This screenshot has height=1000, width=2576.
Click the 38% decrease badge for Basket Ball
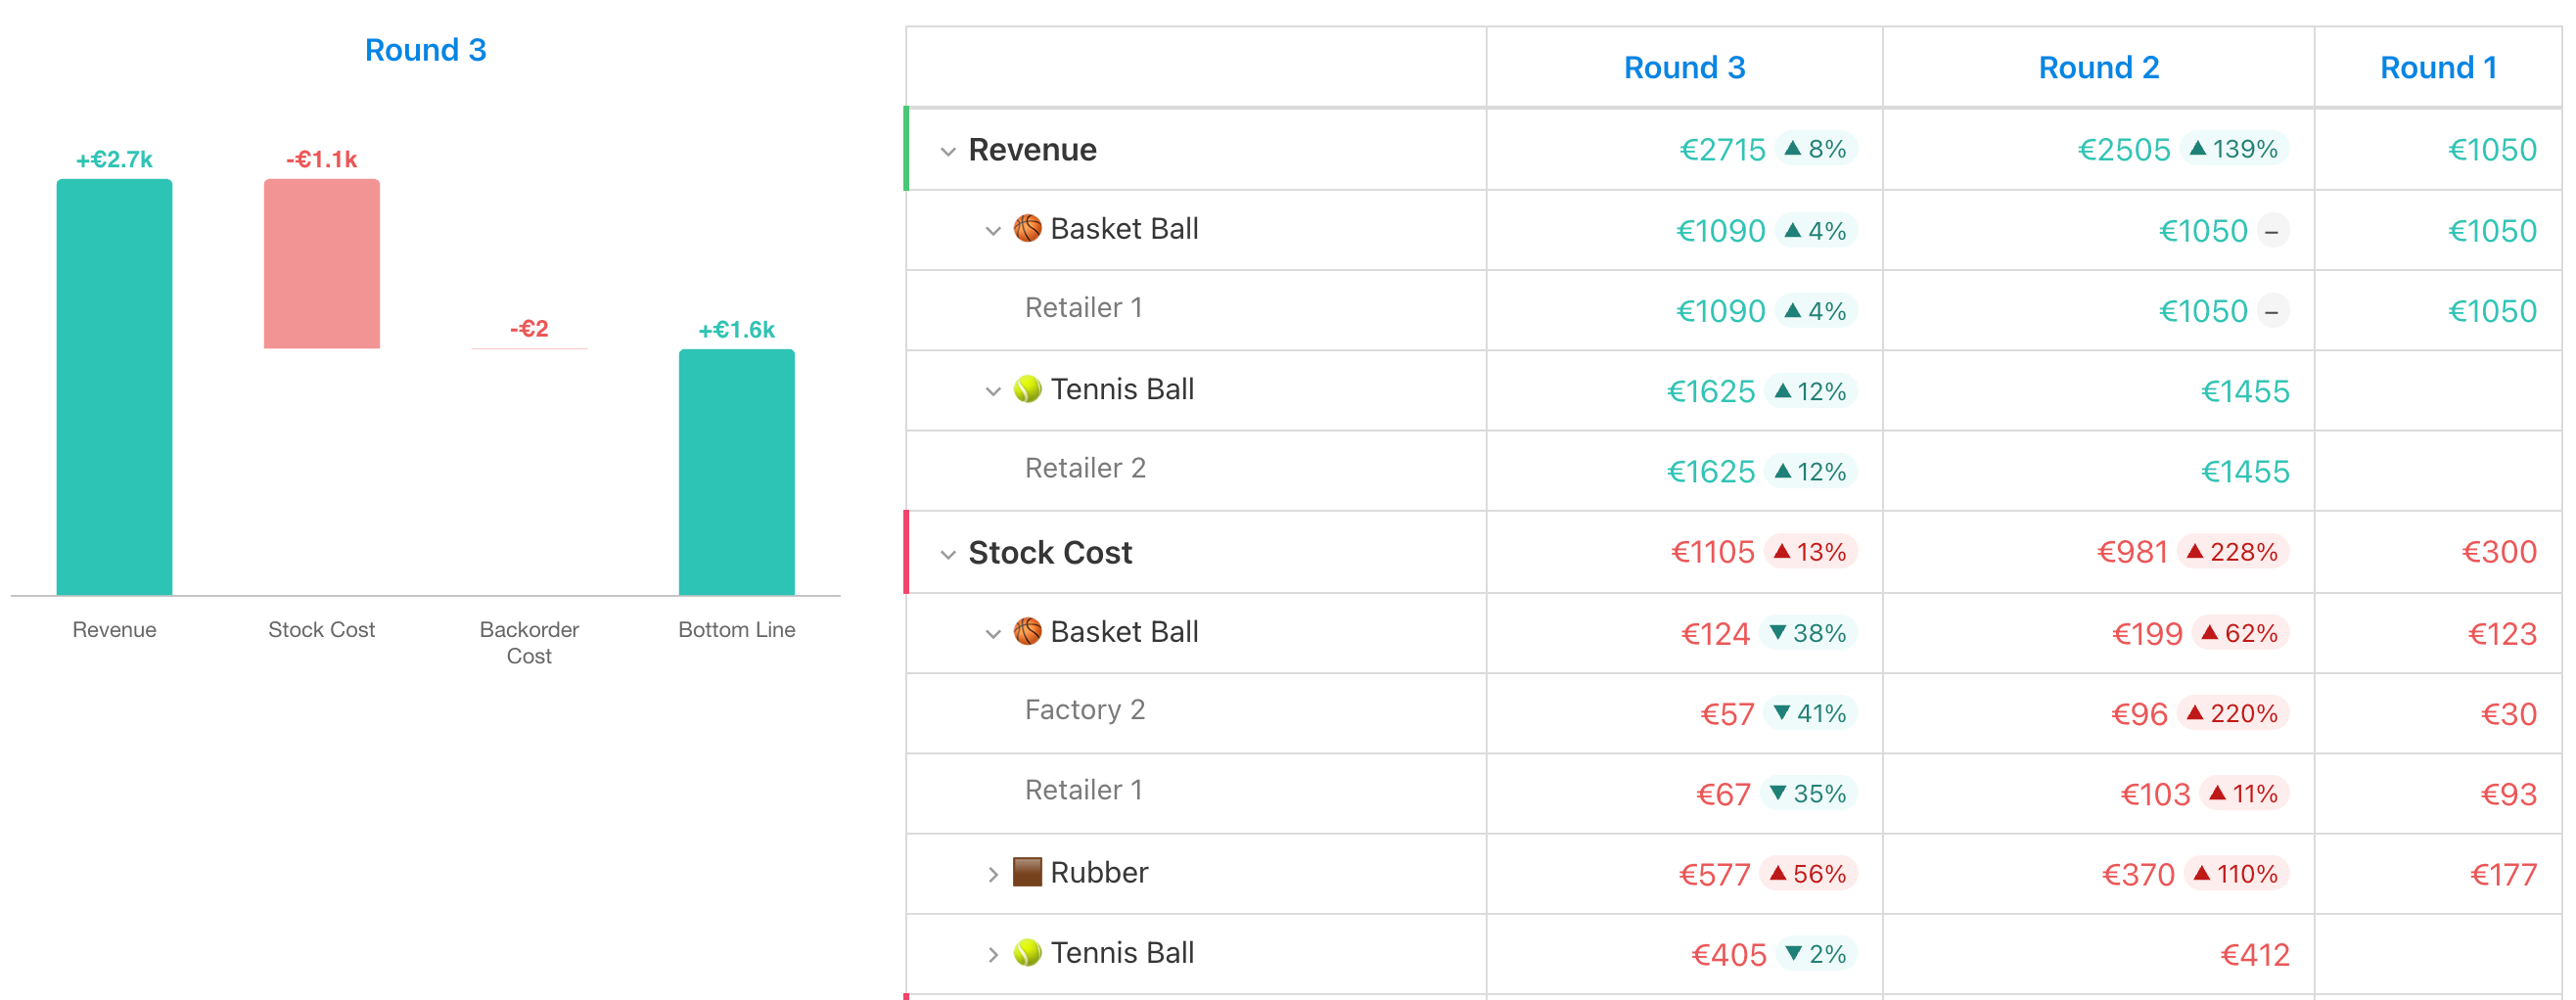[x=1808, y=633]
